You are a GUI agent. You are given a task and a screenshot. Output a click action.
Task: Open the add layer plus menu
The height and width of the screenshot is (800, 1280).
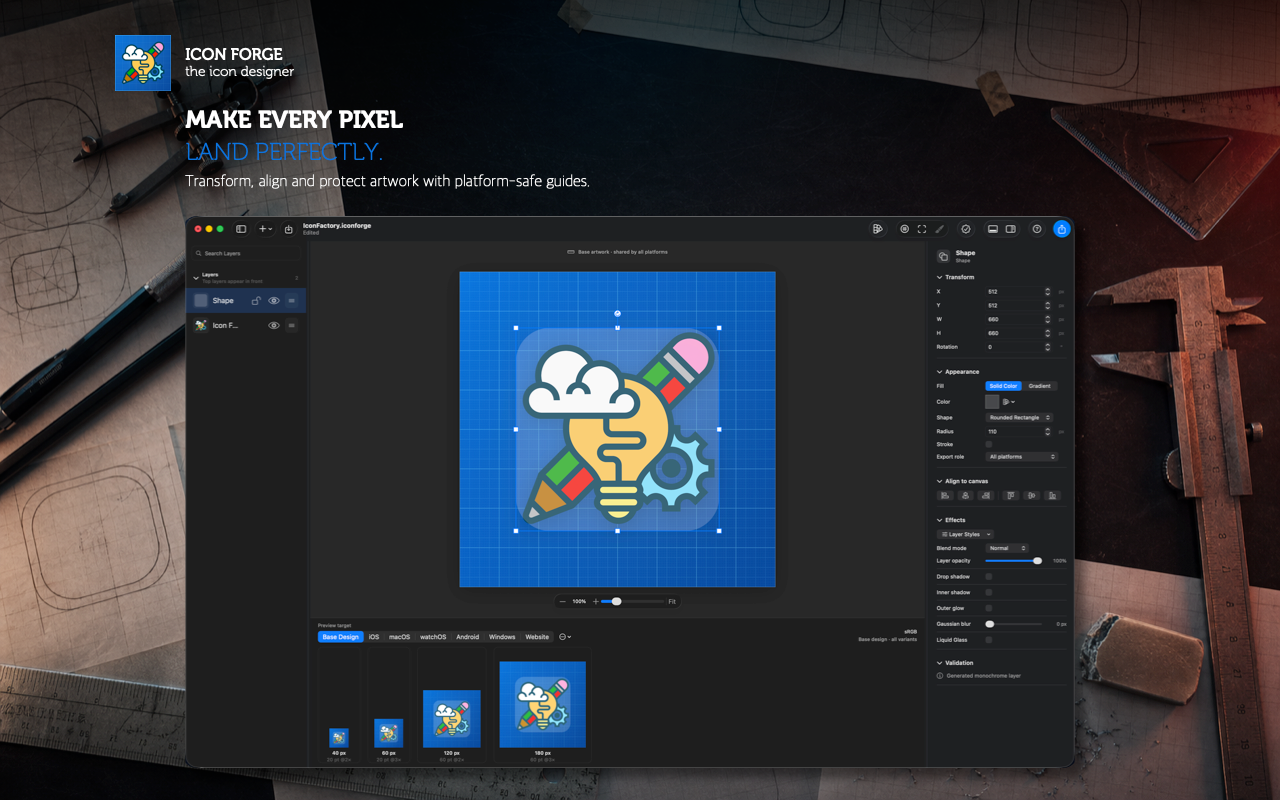265,229
